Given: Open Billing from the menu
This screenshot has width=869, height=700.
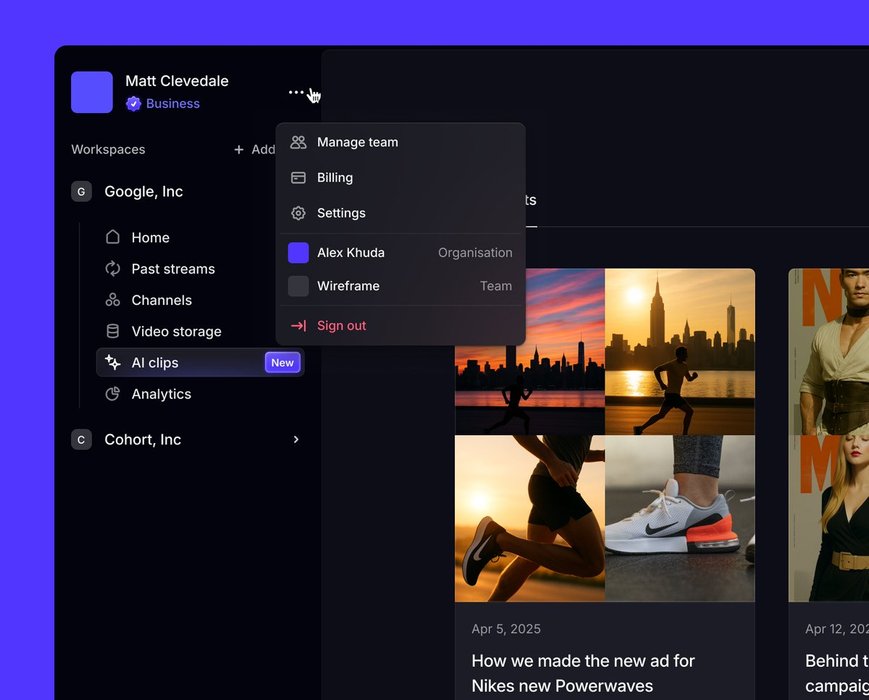Looking at the screenshot, I should click(x=400, y=178).
